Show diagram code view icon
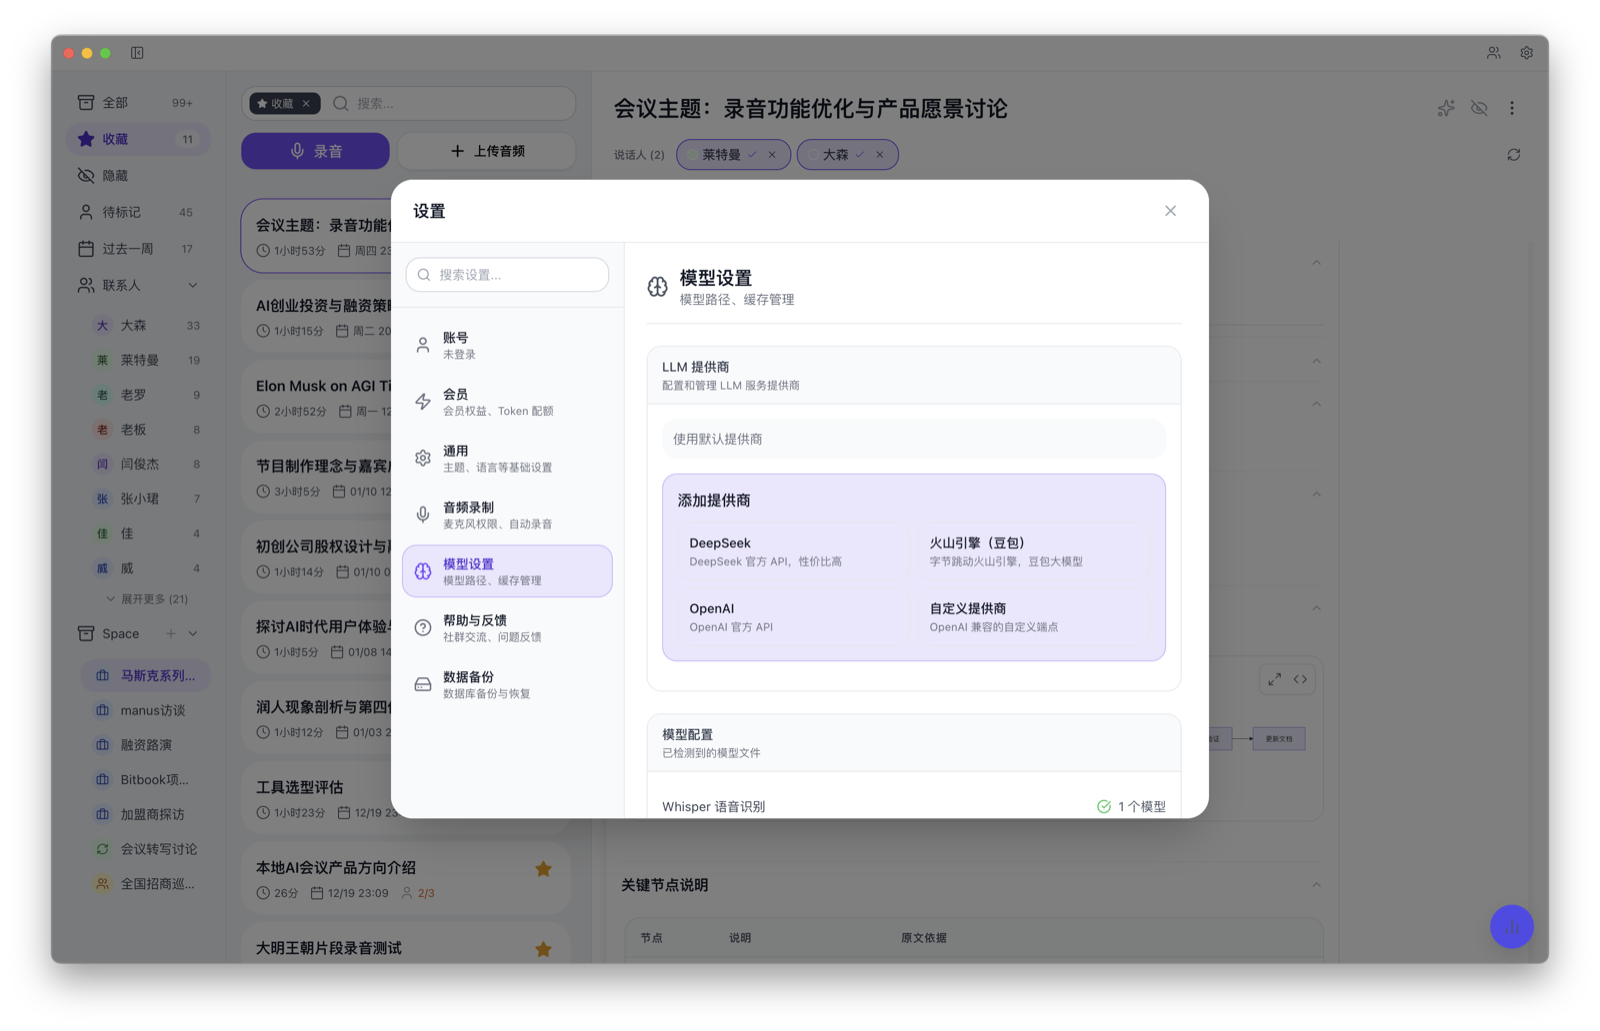The width and height of the screenshot is (1600, 1031). [x=1300, y=679]
